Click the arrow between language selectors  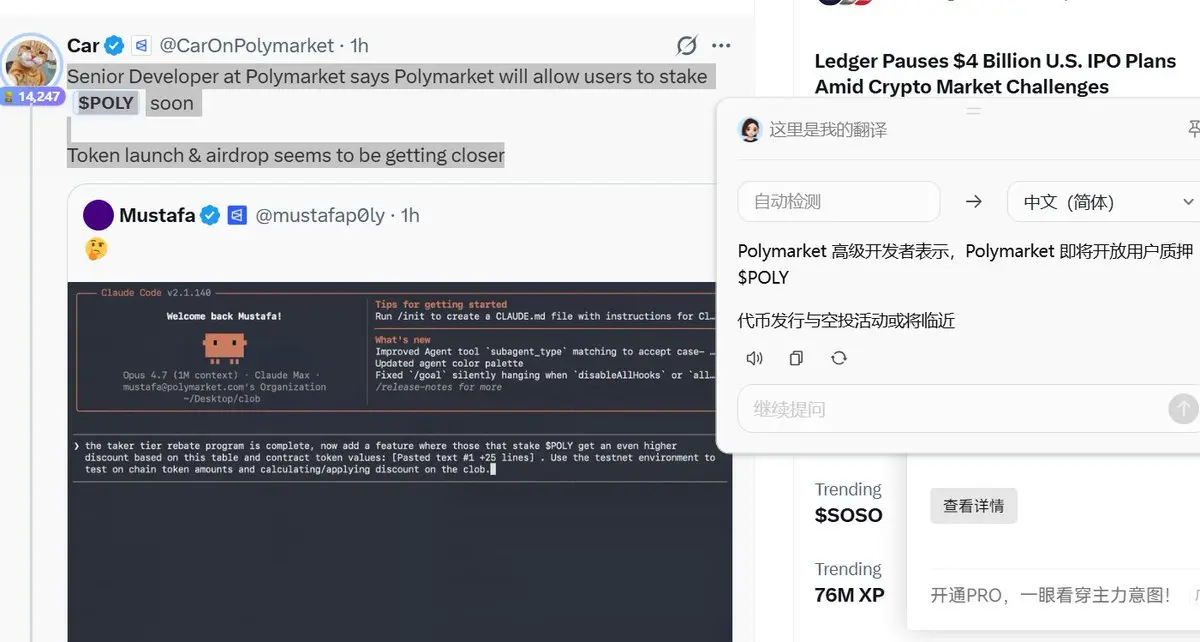click(x=973, y=202)
